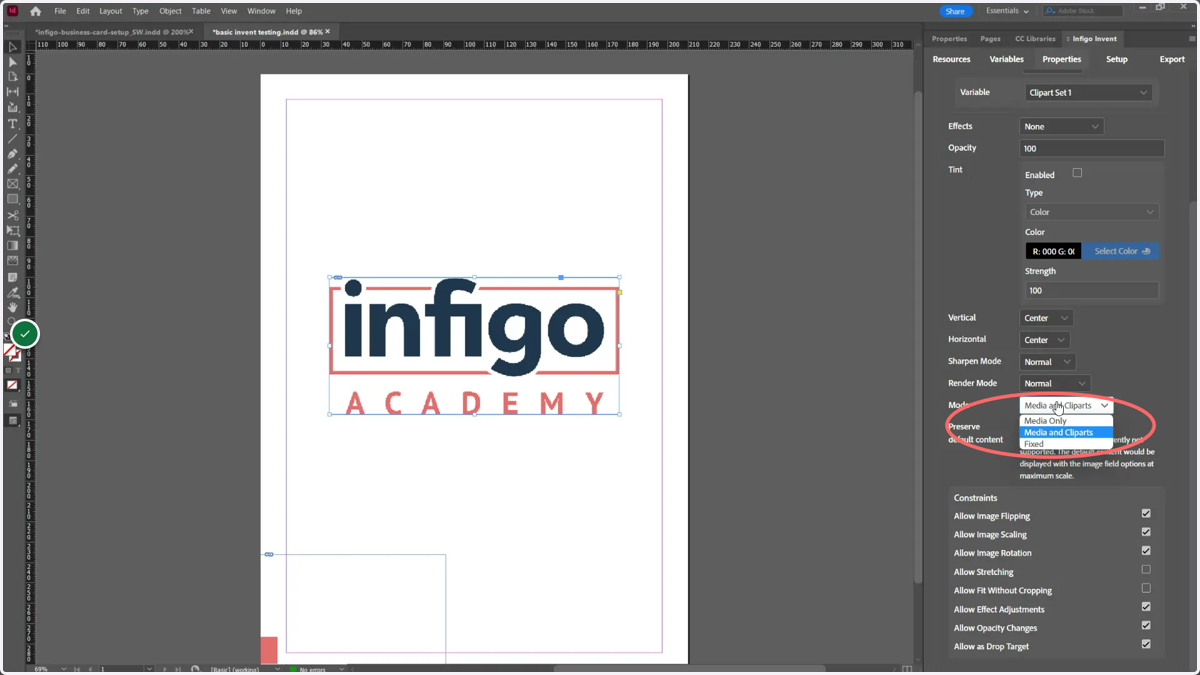Open the Horizontal alignment dropdown
The height and width of the screenshot is (675, 1200).
(1045, 340)
